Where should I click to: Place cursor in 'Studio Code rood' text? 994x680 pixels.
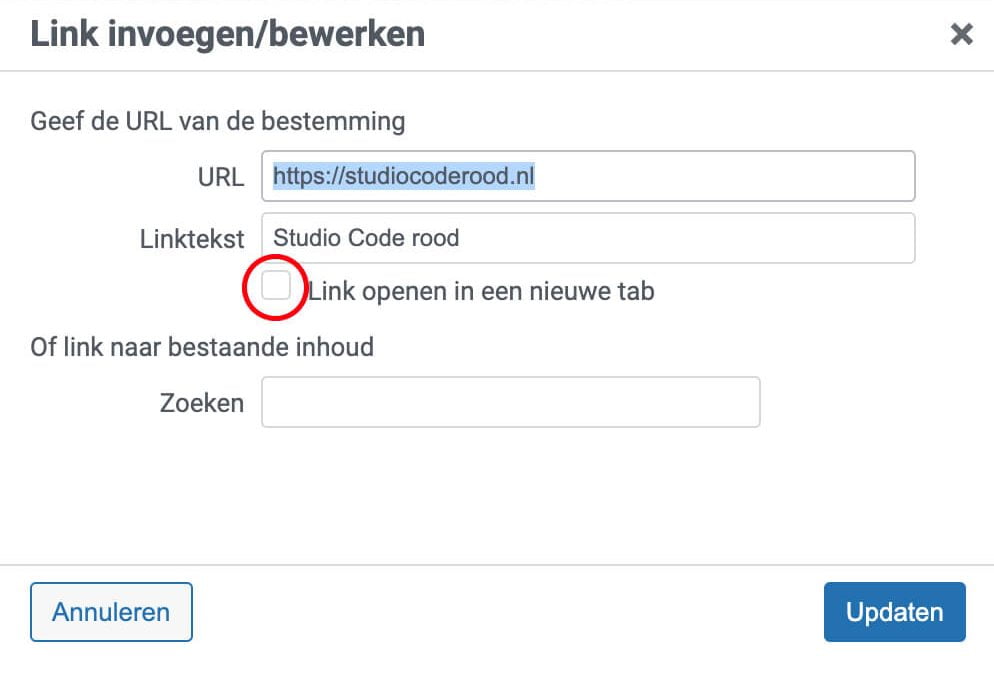click(366, 238)
